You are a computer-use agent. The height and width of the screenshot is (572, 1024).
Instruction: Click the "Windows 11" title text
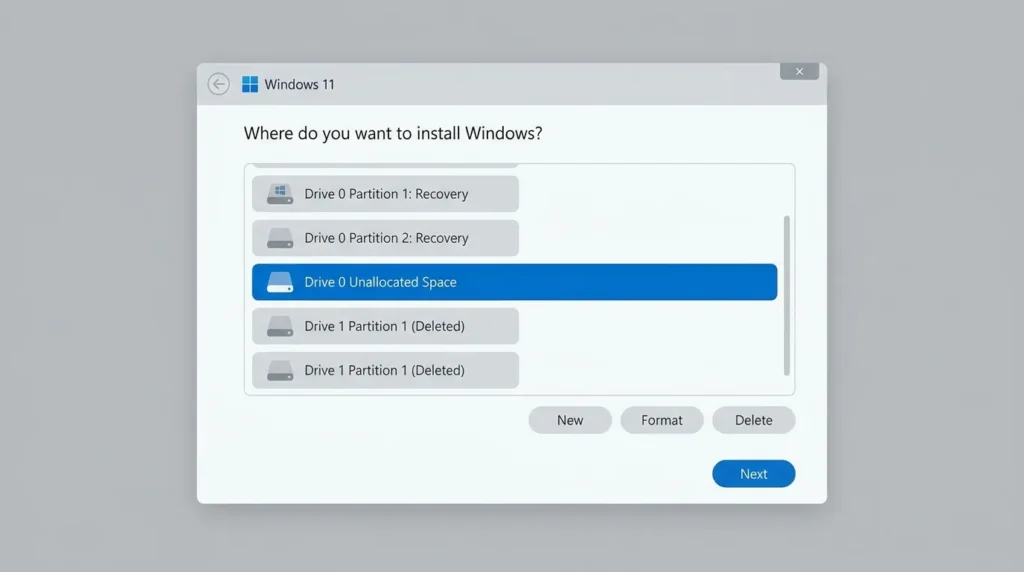coord(299,85)
